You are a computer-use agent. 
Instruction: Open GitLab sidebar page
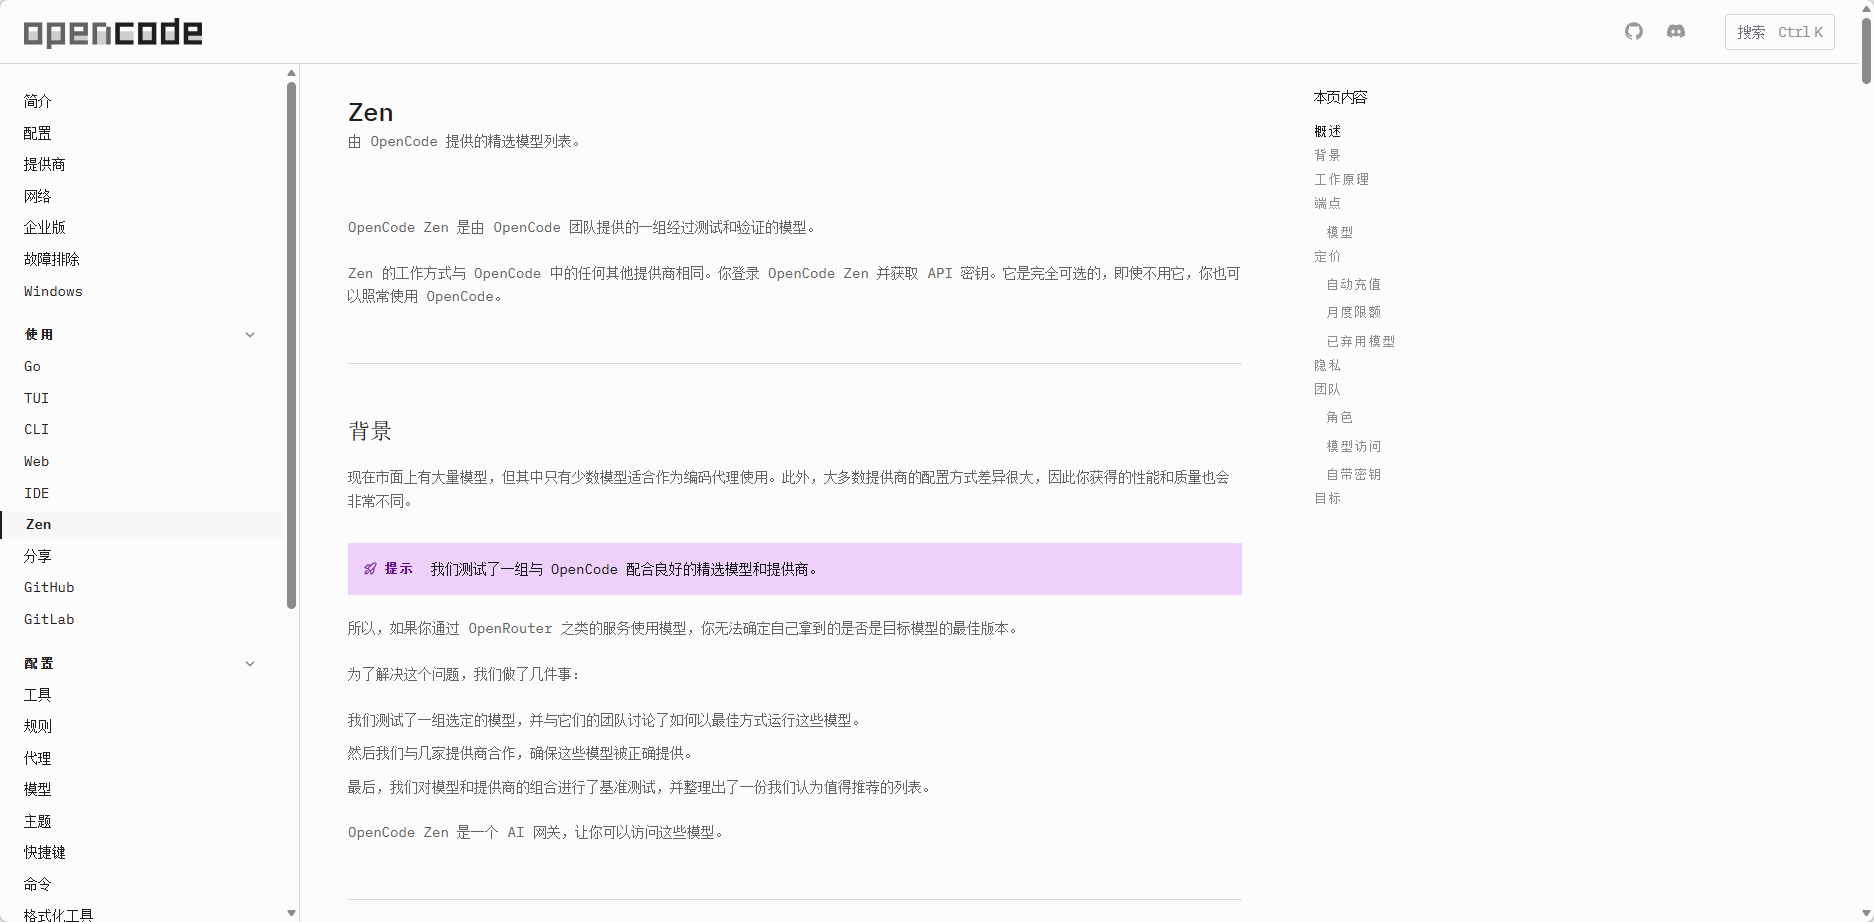coord(49,620)
